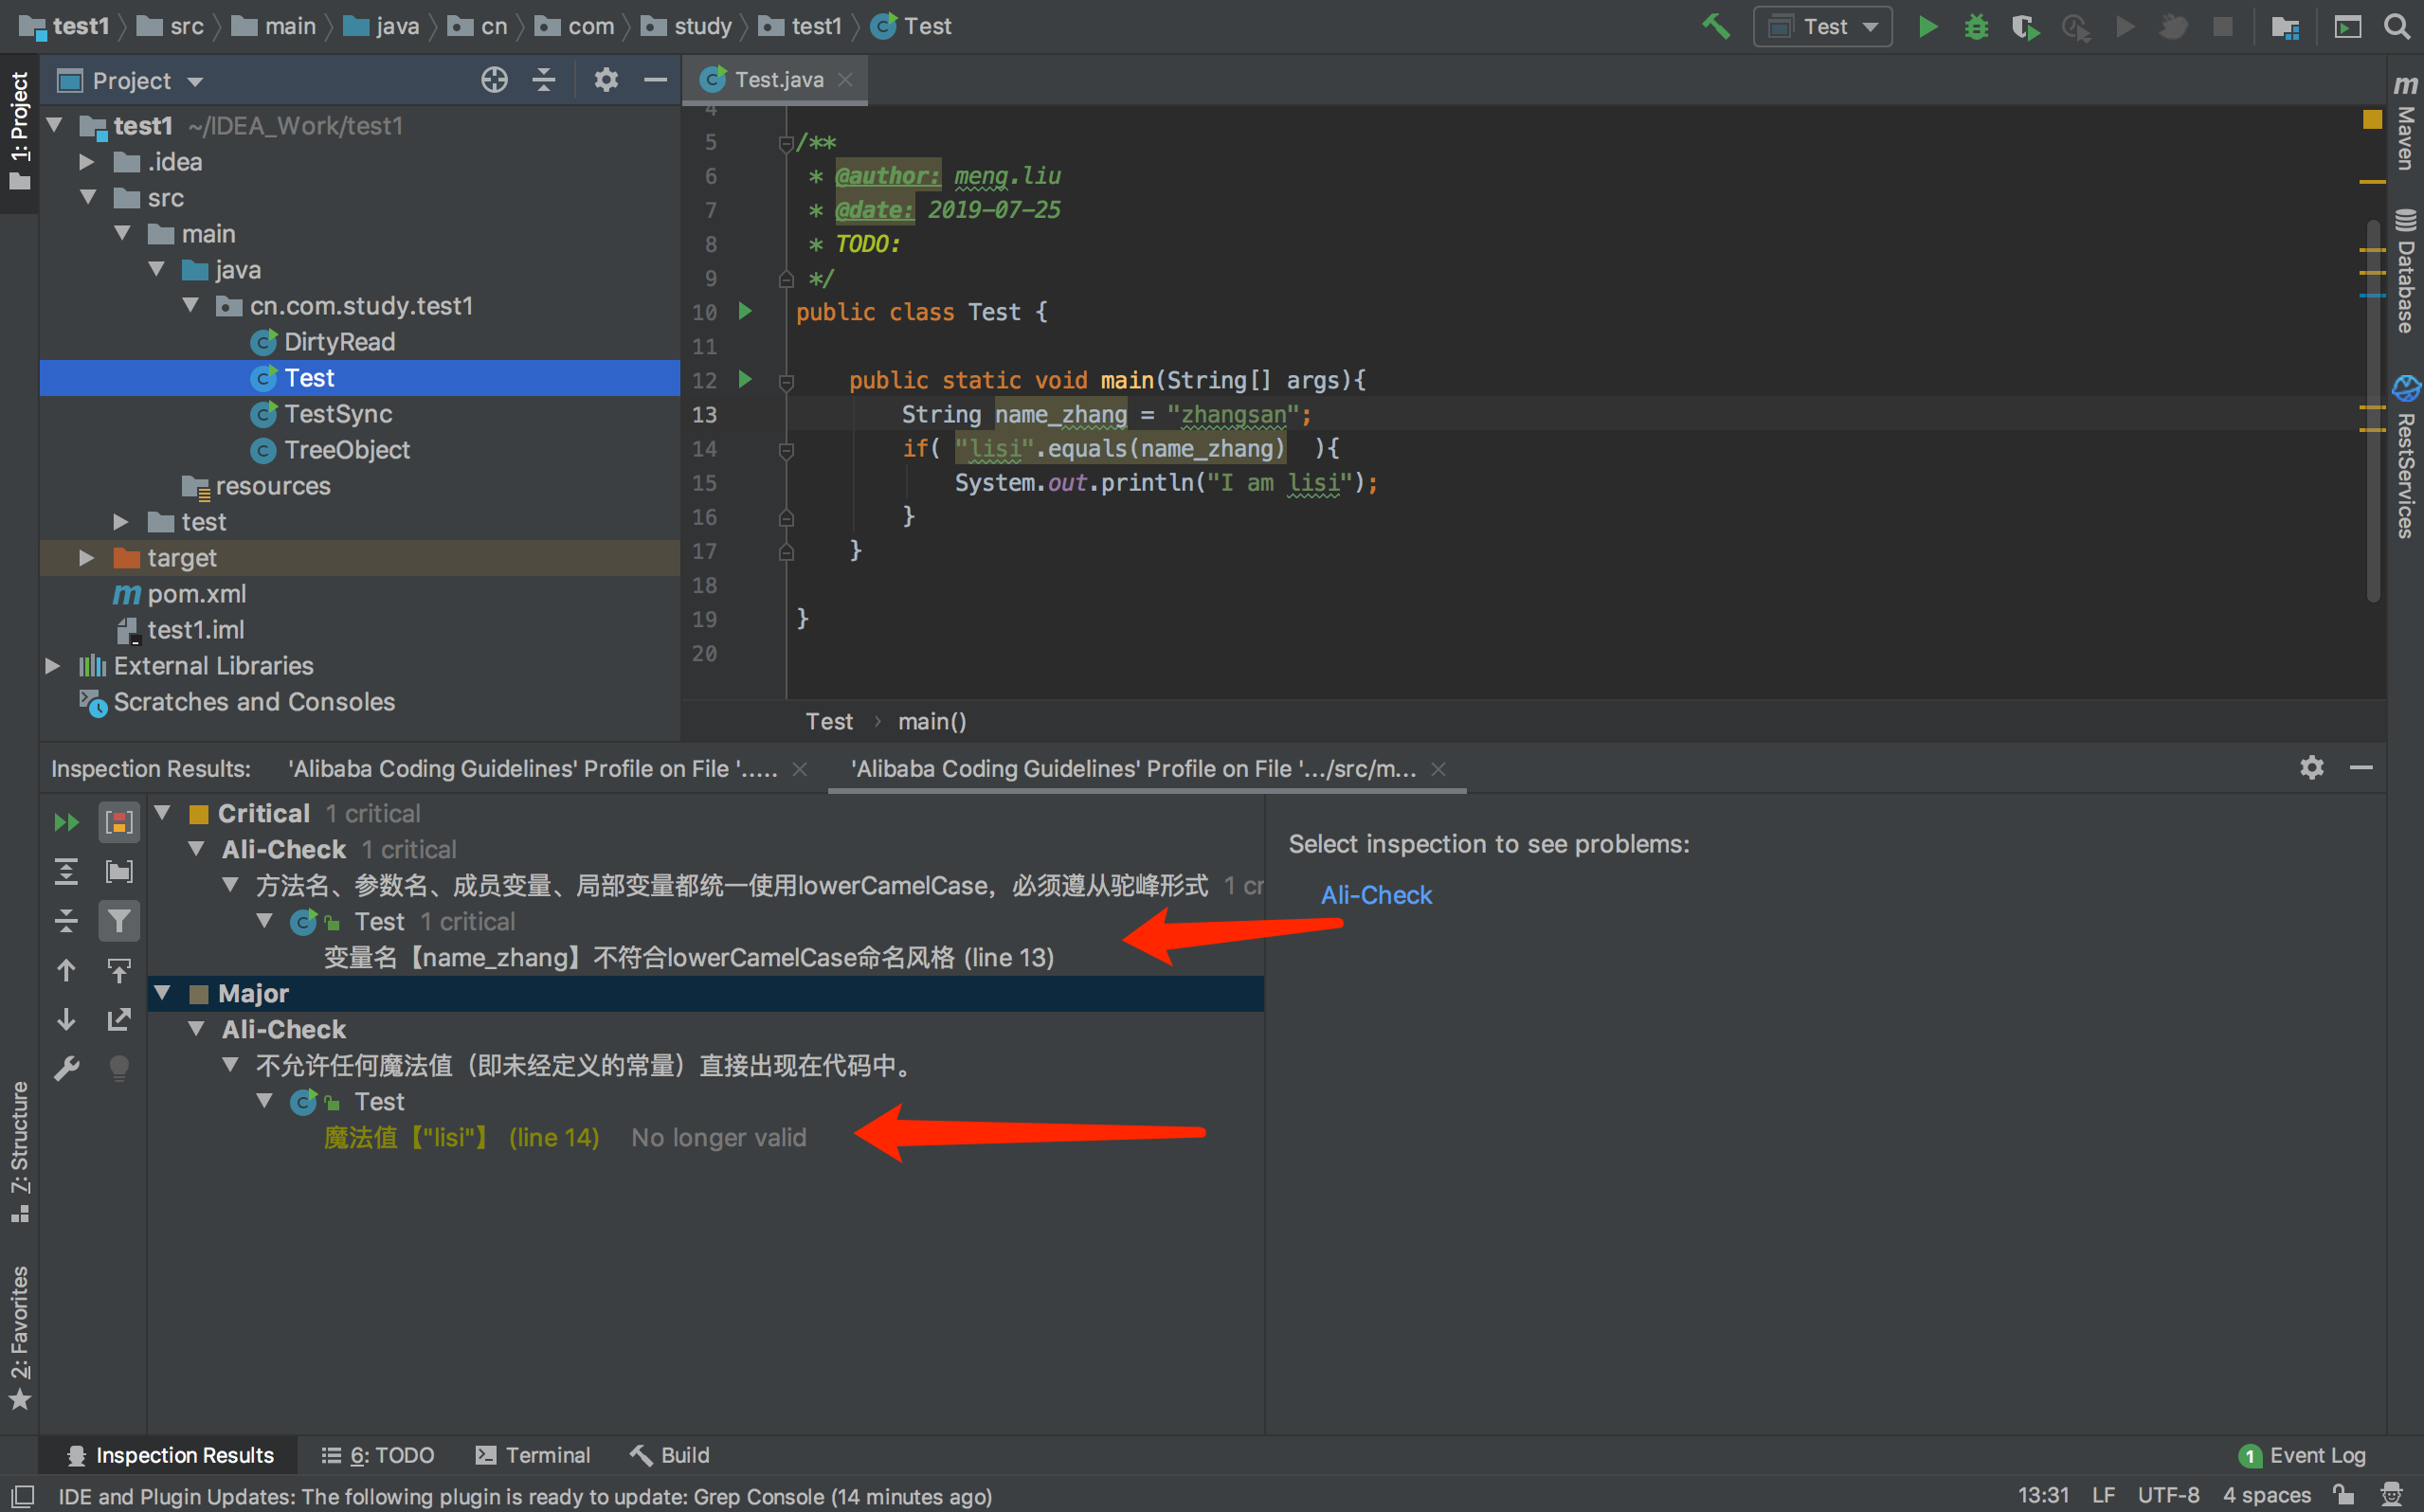Rerun inspection with the green double-arrow icon
Image resolution: width=2424 pixels, height=1512 pixels.
(x=66, y=822)
